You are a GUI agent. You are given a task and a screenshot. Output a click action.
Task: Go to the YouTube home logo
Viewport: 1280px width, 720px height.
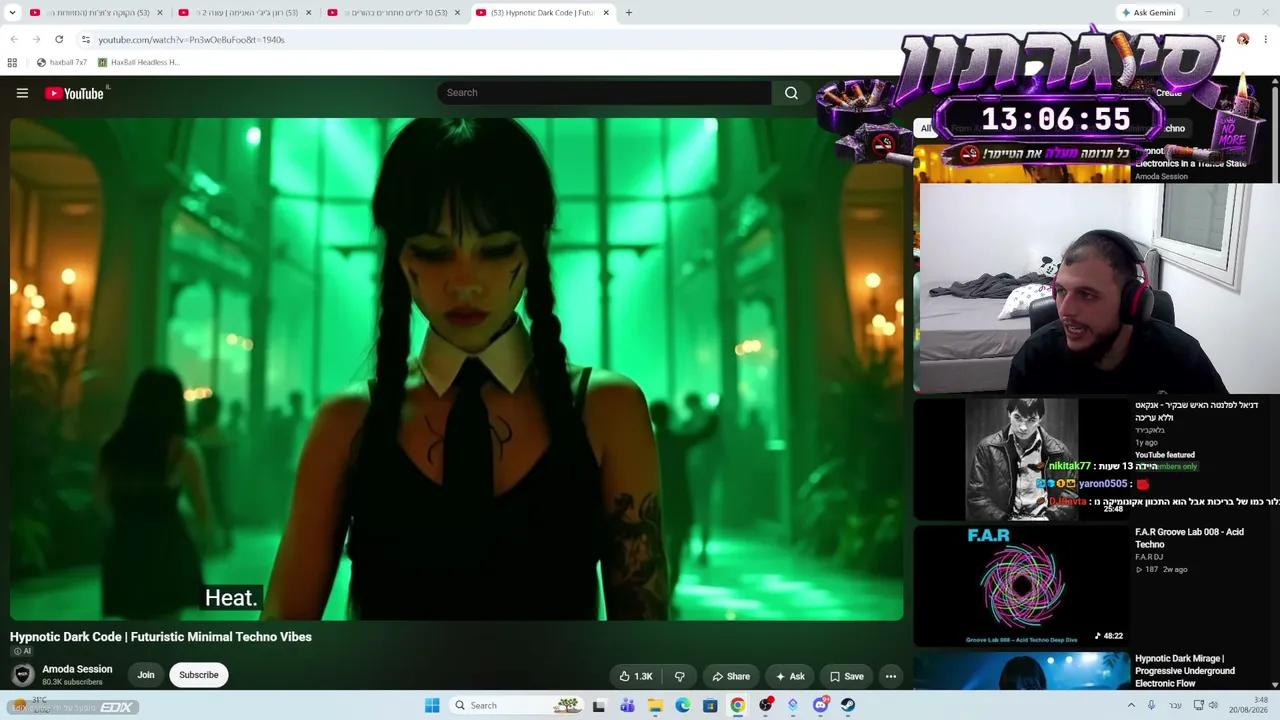tap(75, 93)
